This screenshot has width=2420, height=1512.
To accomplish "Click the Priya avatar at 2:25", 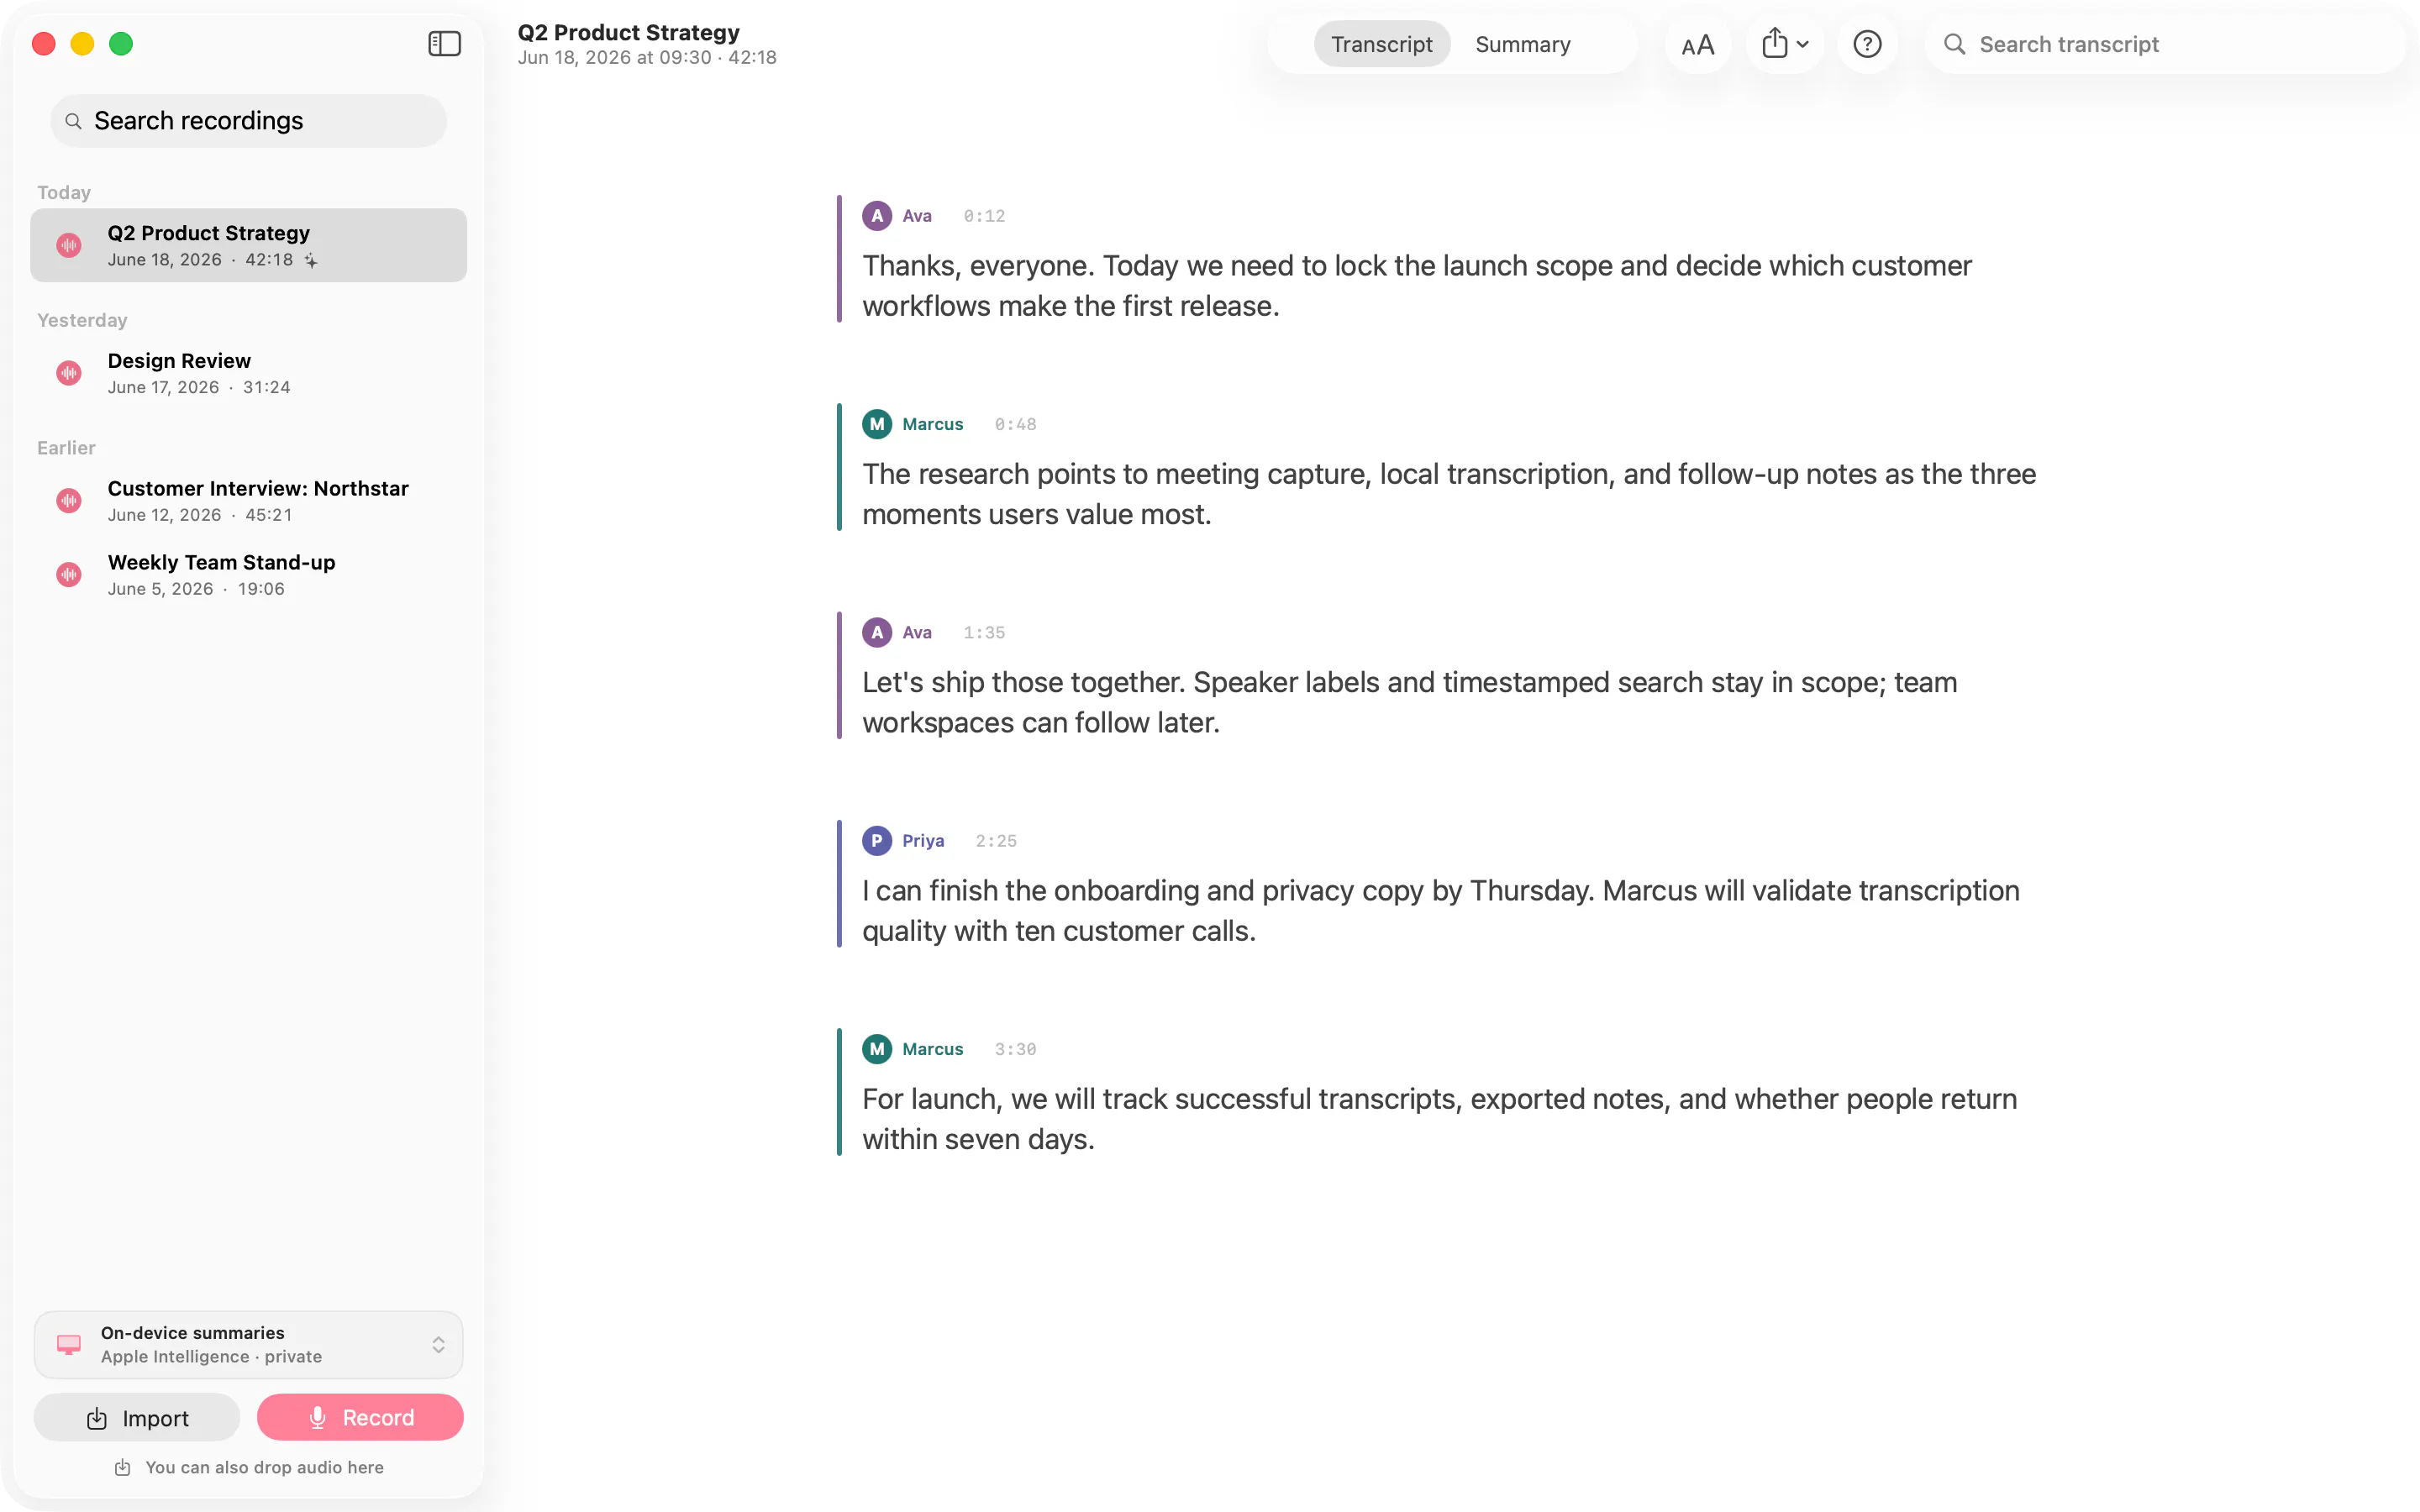I will click(x=877, y=841).
